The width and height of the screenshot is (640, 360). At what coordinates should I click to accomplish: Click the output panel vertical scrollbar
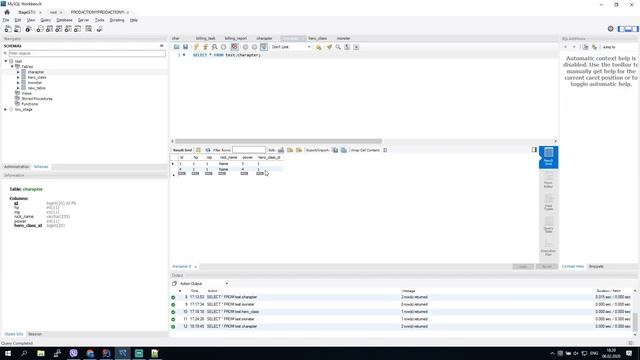pos(635,322)
